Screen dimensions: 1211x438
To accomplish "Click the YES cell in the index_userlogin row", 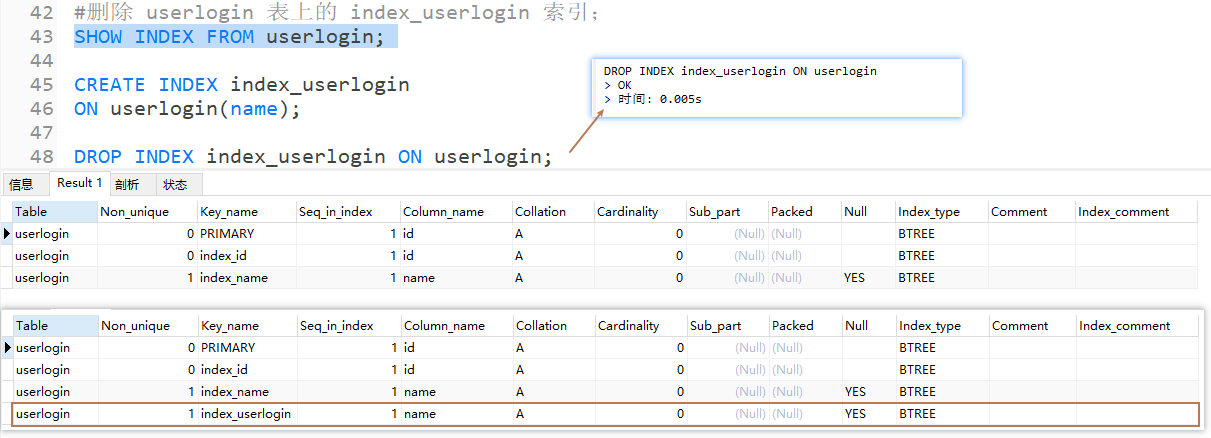I will point(855,414).
